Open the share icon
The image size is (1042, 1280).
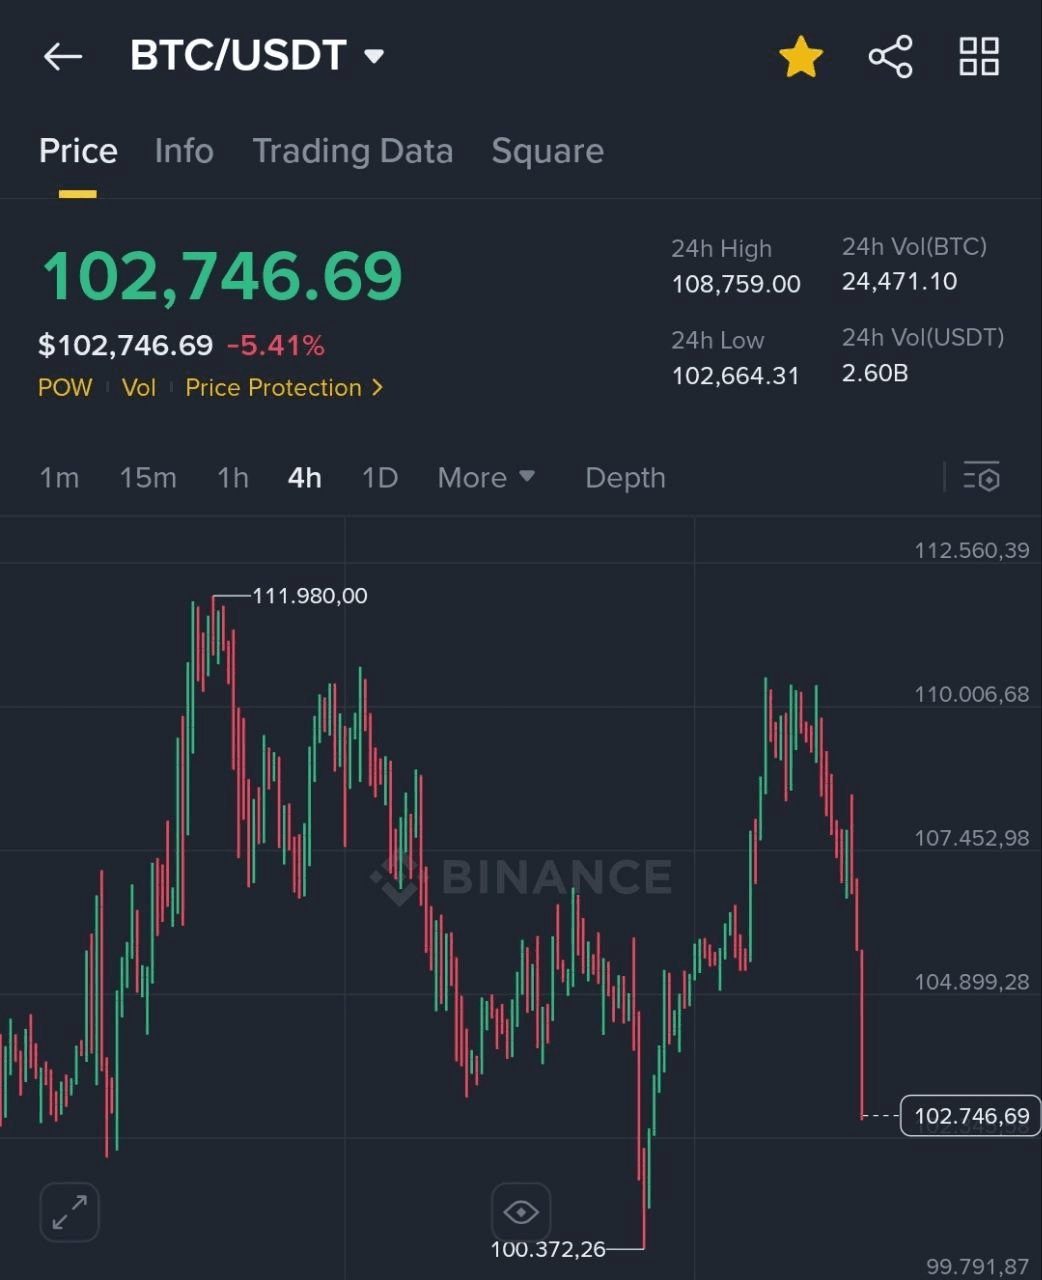[890, 56]
